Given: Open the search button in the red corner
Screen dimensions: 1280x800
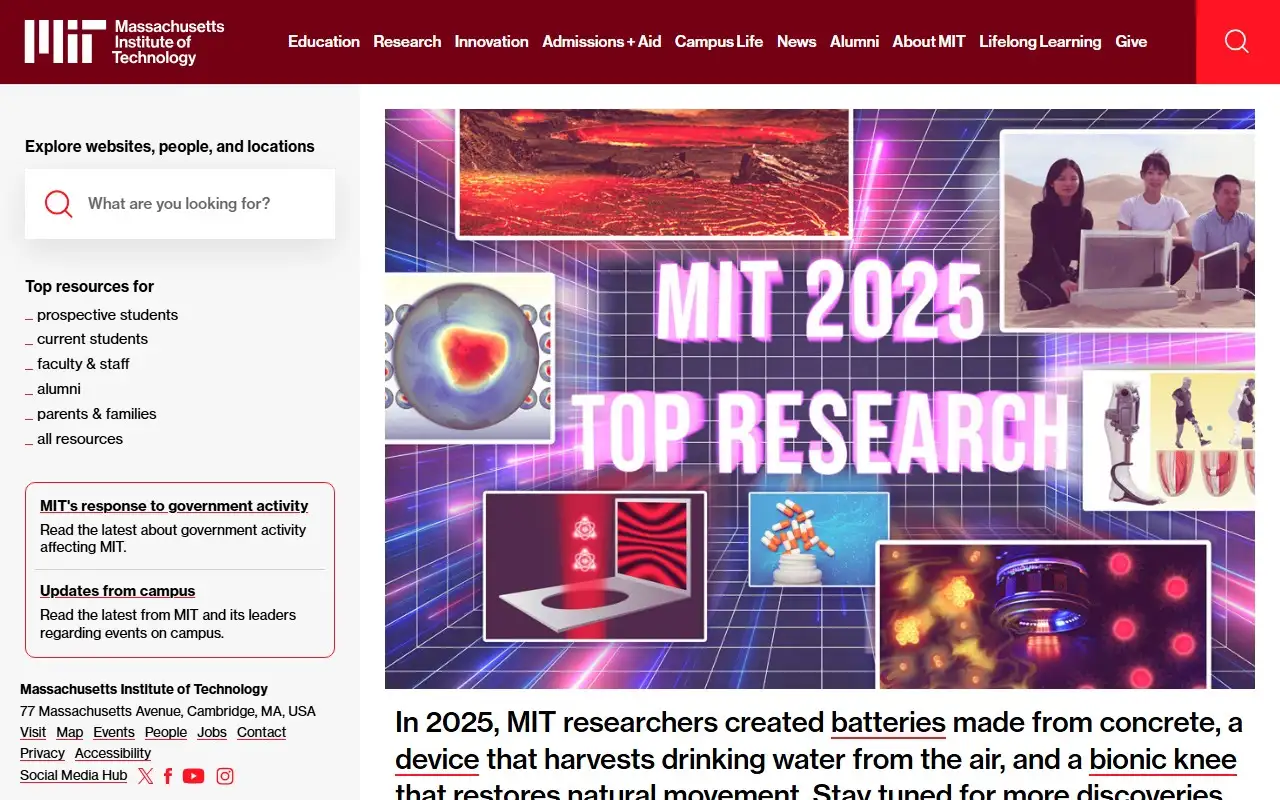Looking at the screenshot, I should tap(1237, 41).
